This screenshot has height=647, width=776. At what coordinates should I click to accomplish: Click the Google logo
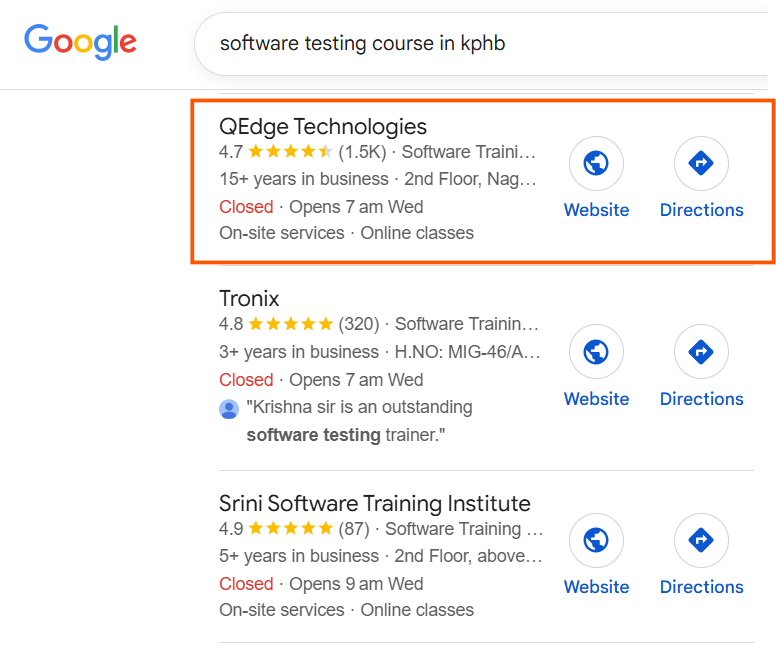[80, 42]
